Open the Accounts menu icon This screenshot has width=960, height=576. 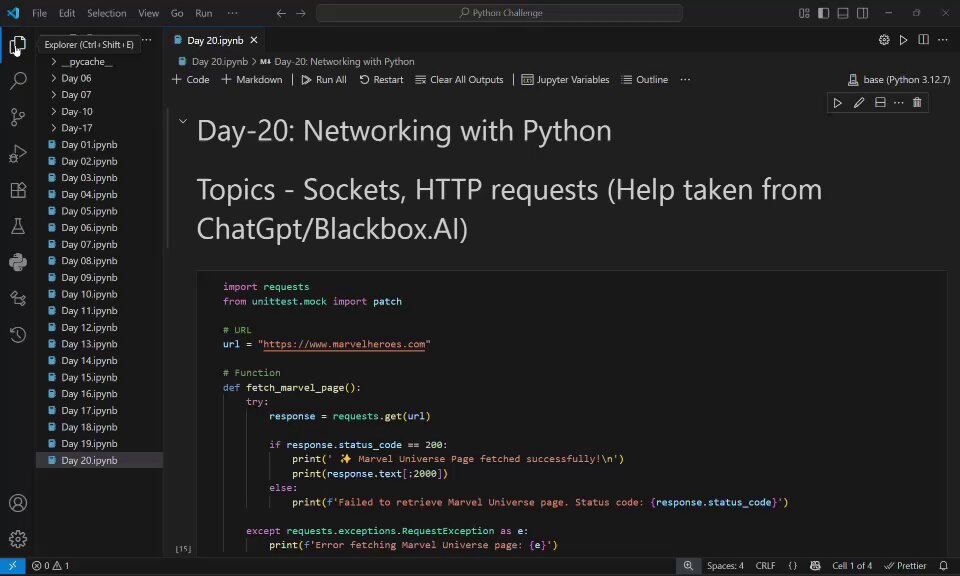[x=18, y=503]
